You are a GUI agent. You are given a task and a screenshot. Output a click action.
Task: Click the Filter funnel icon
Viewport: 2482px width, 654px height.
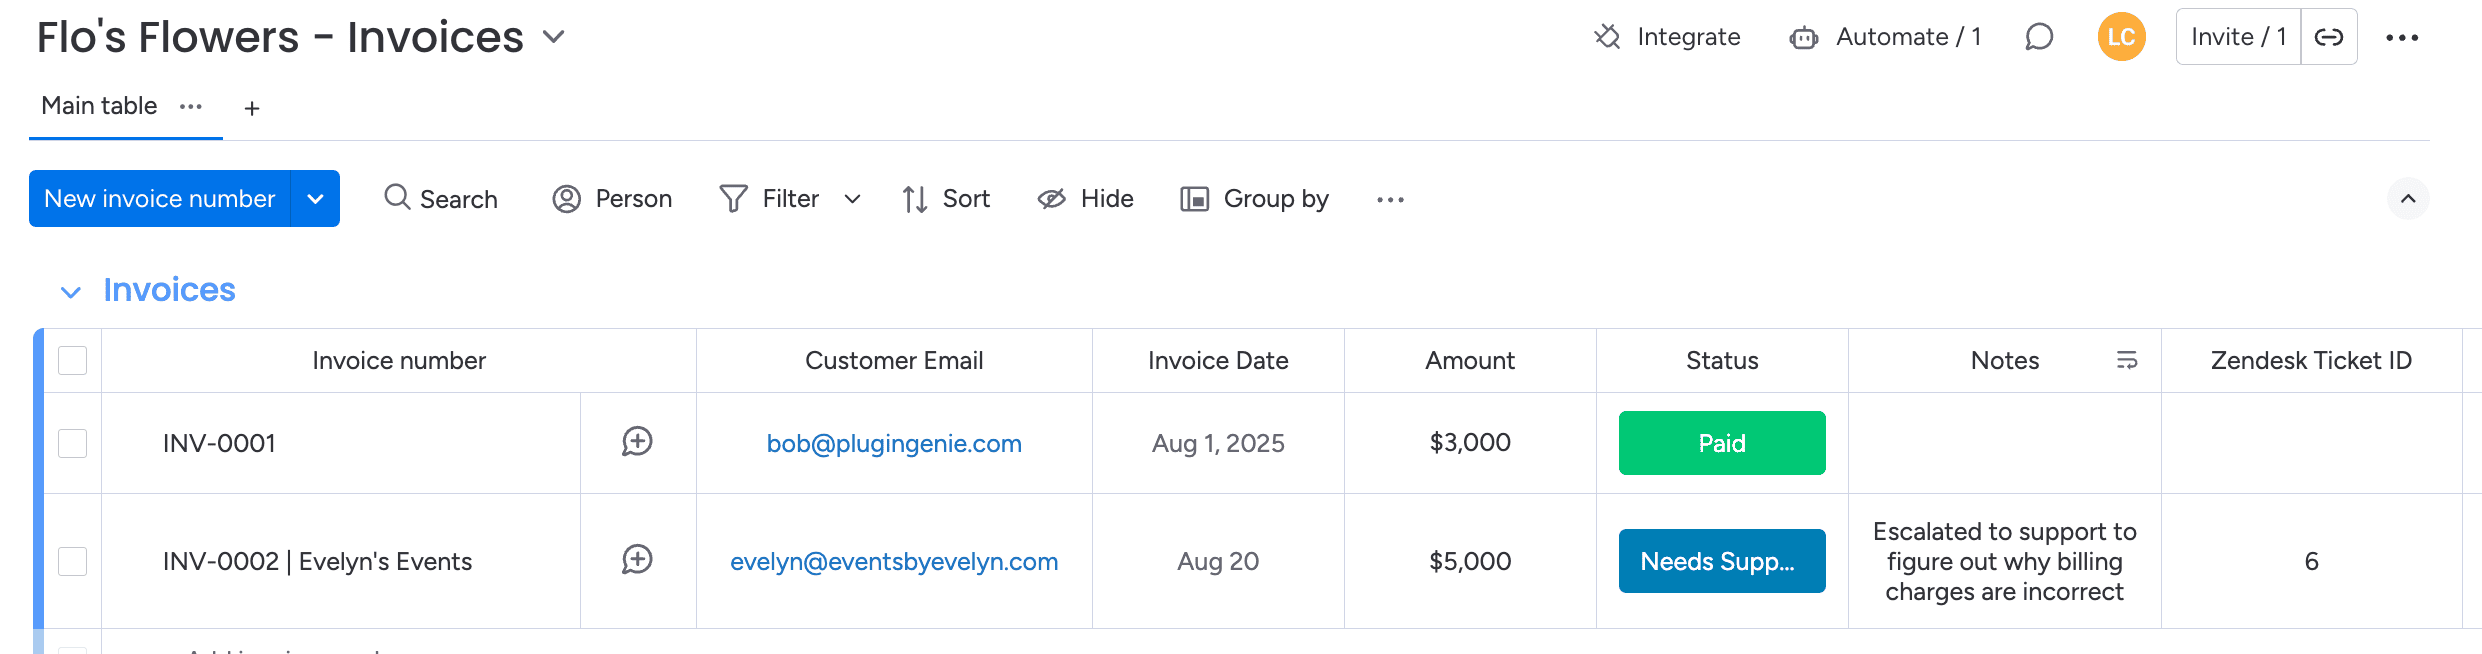[733, 199]
